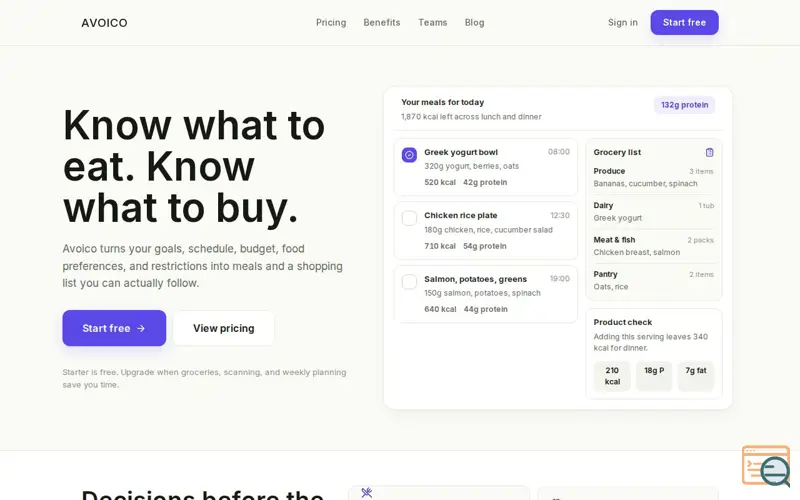Screen dimensions: 800x500
Task: Click the AVOICO logo
Action: [104, 23]
